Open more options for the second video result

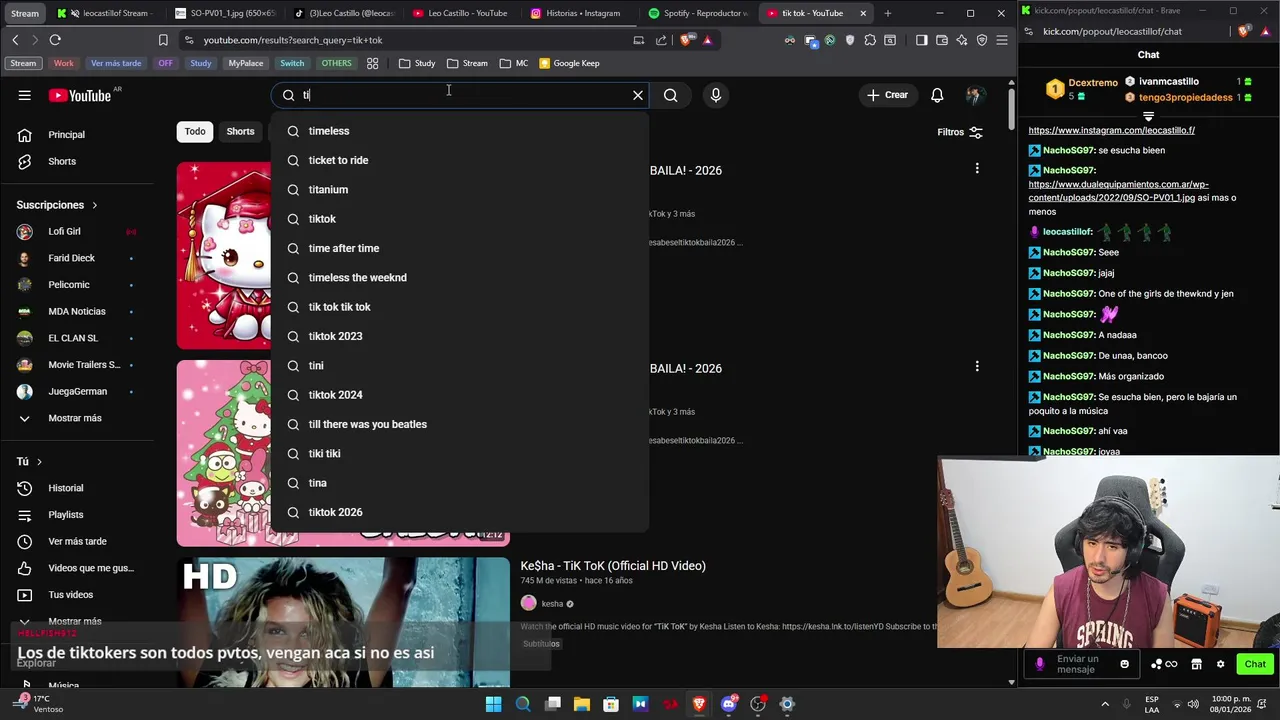click(977, 366)
